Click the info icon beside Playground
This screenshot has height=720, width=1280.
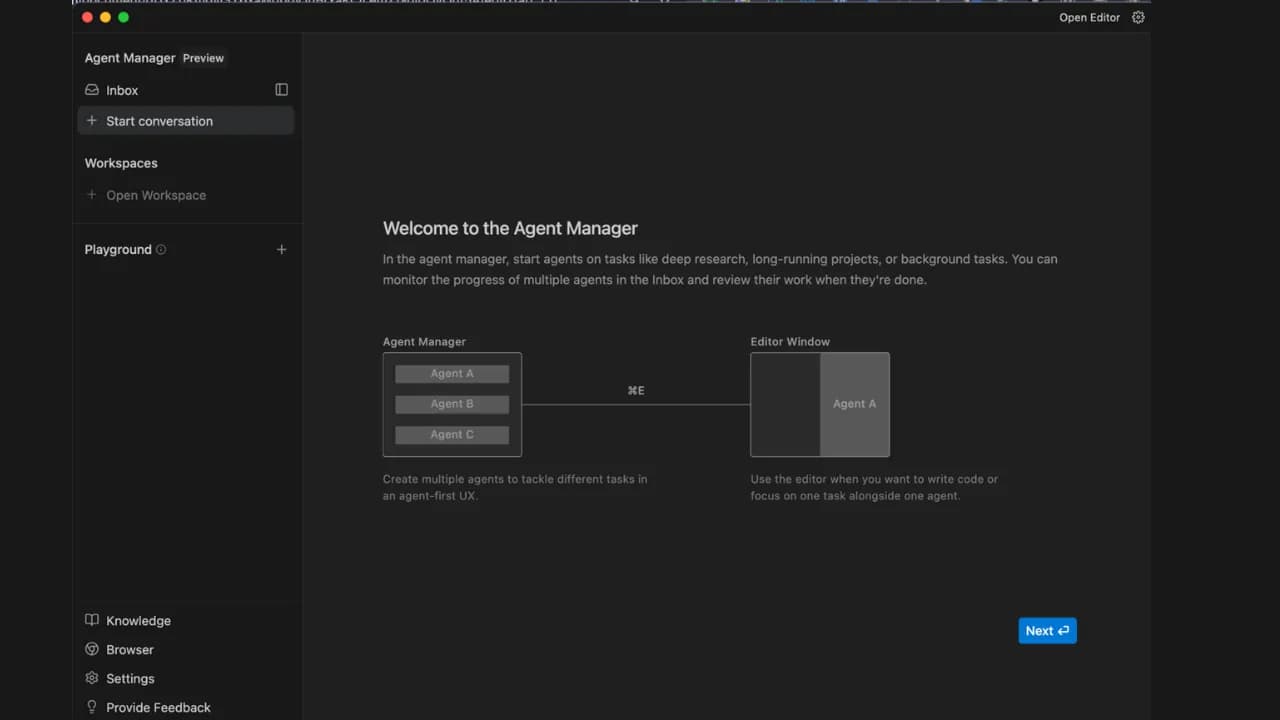pyautogui.click(x=160, y=249)
